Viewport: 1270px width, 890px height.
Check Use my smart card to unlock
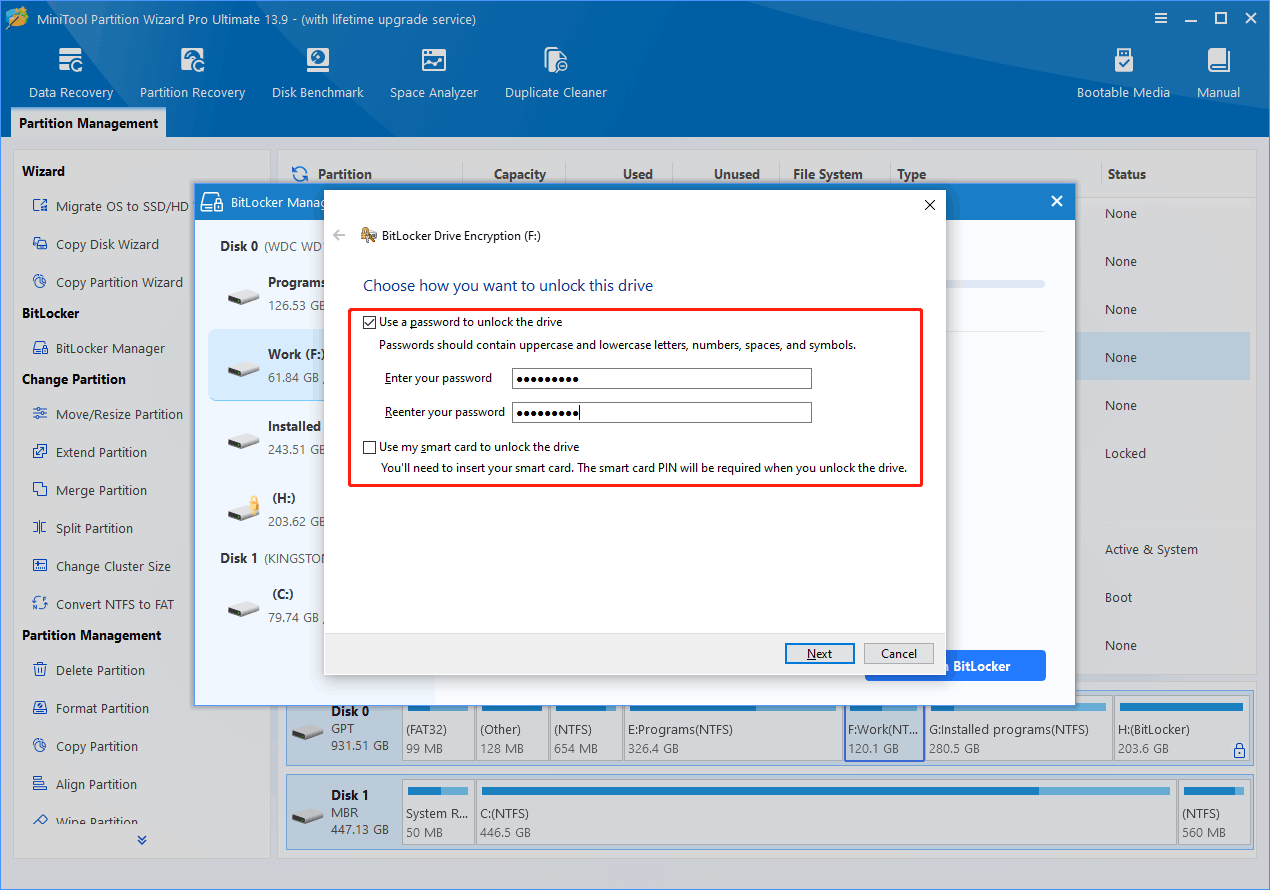370,447
